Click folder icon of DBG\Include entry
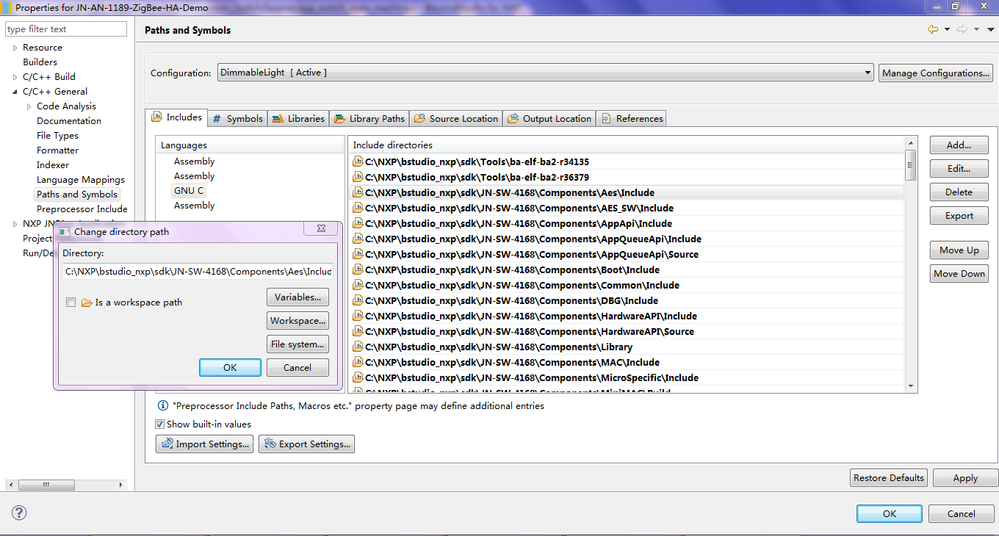Image resolution: width=999 pixels, height=536 pixels. [x=358, y=300]
